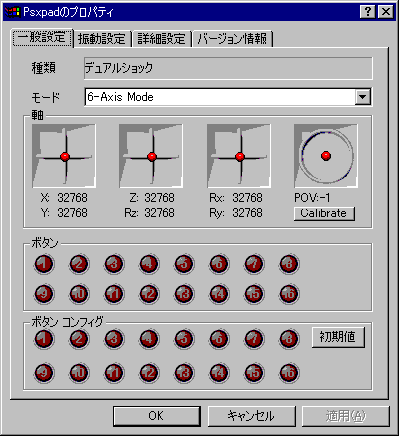This screenshot has height=436, width=399.
Task: Click button config indicator 12
Action: 149,373
